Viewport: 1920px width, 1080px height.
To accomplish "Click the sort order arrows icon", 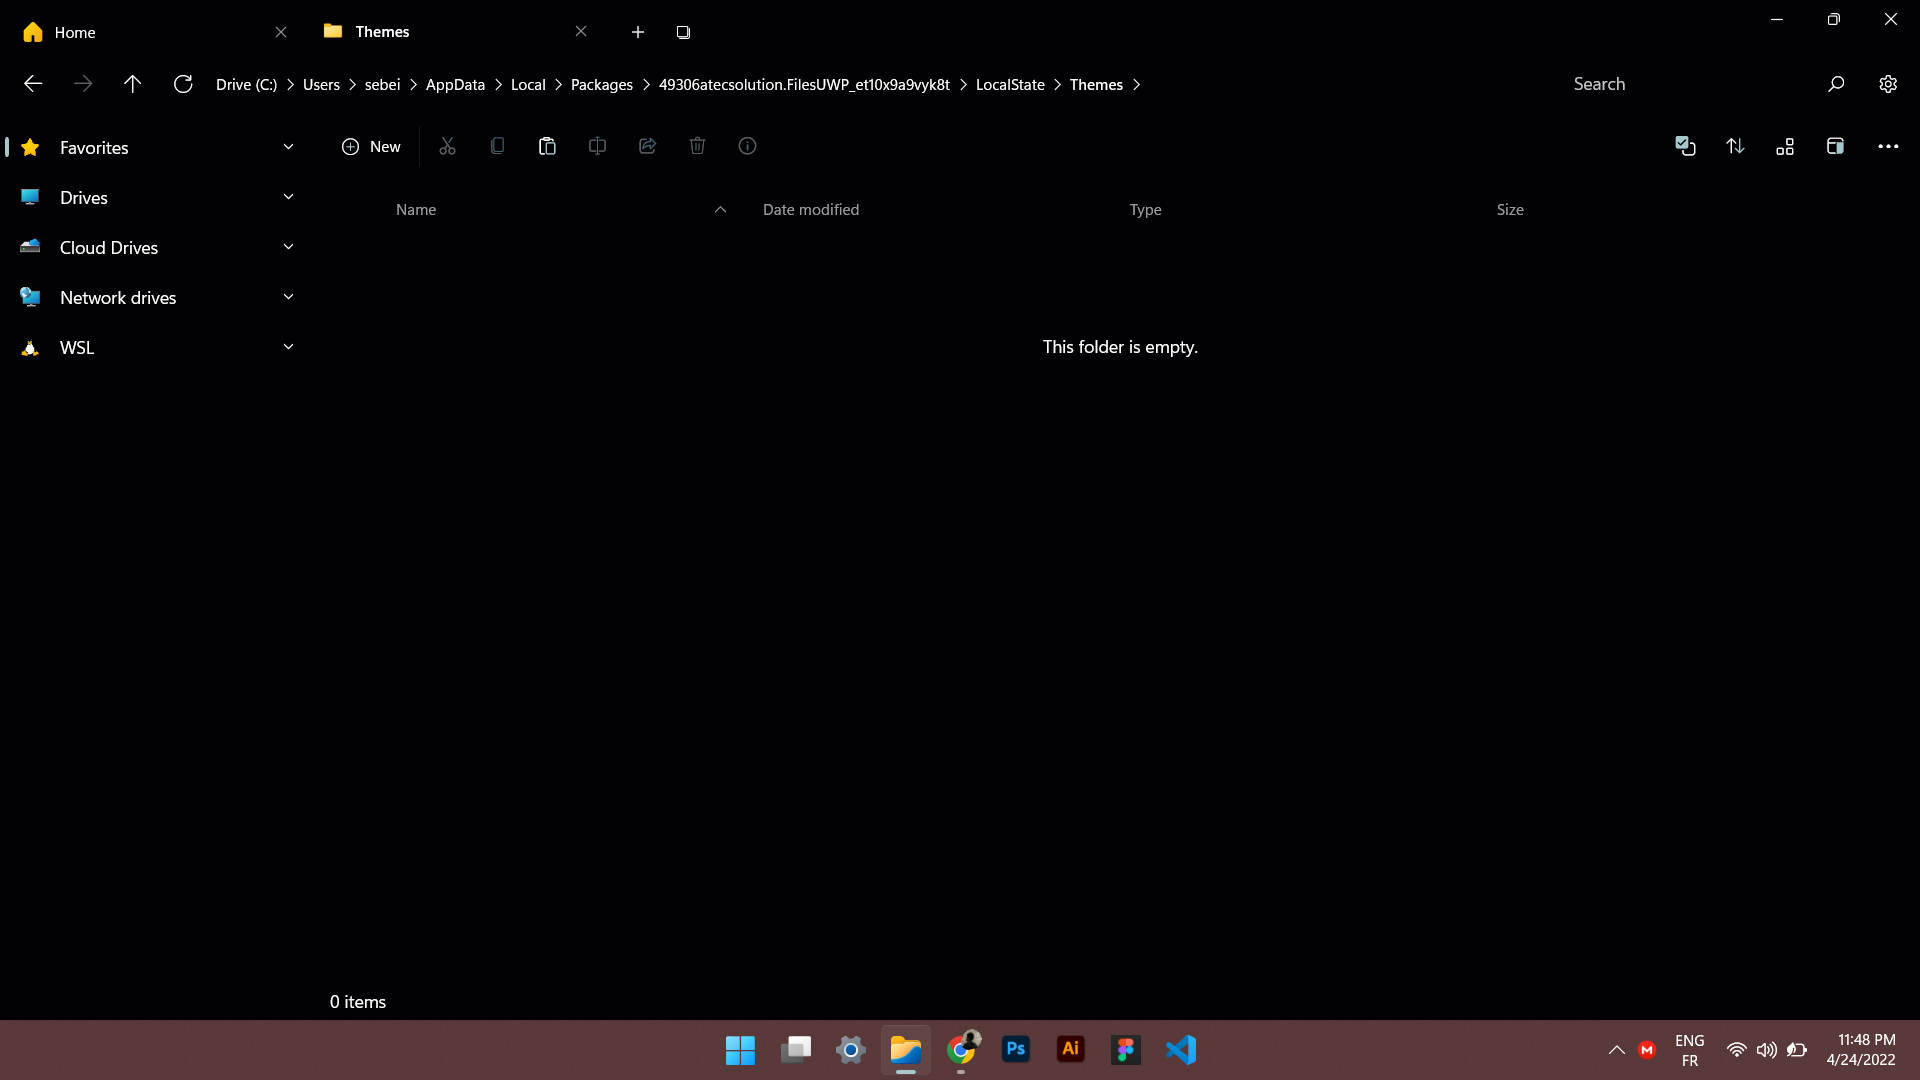I will (1736, 146).
